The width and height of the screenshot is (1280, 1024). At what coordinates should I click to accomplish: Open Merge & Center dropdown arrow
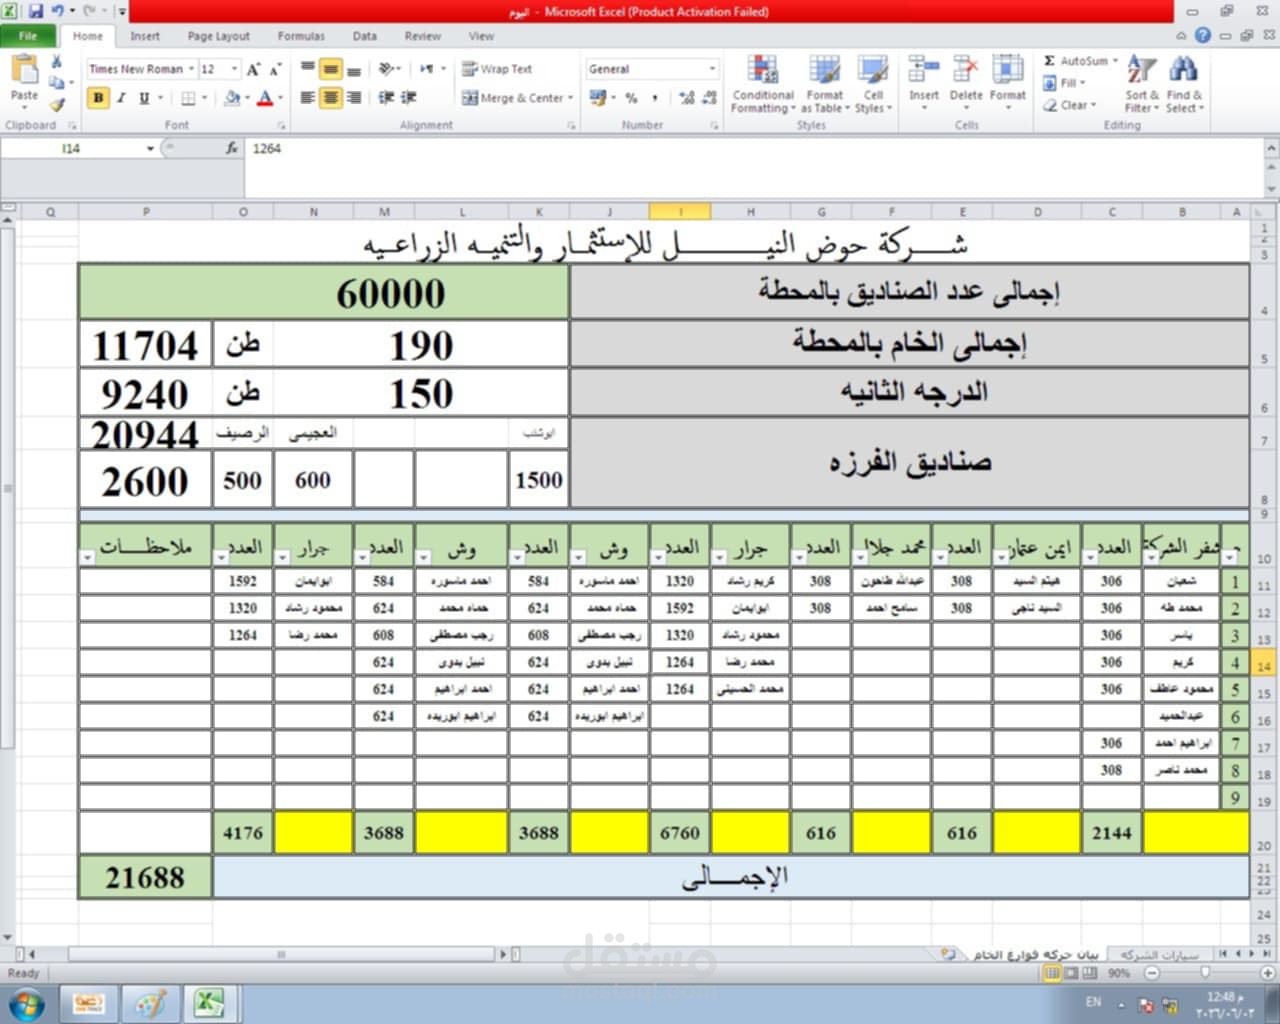(x=570, y=98)
